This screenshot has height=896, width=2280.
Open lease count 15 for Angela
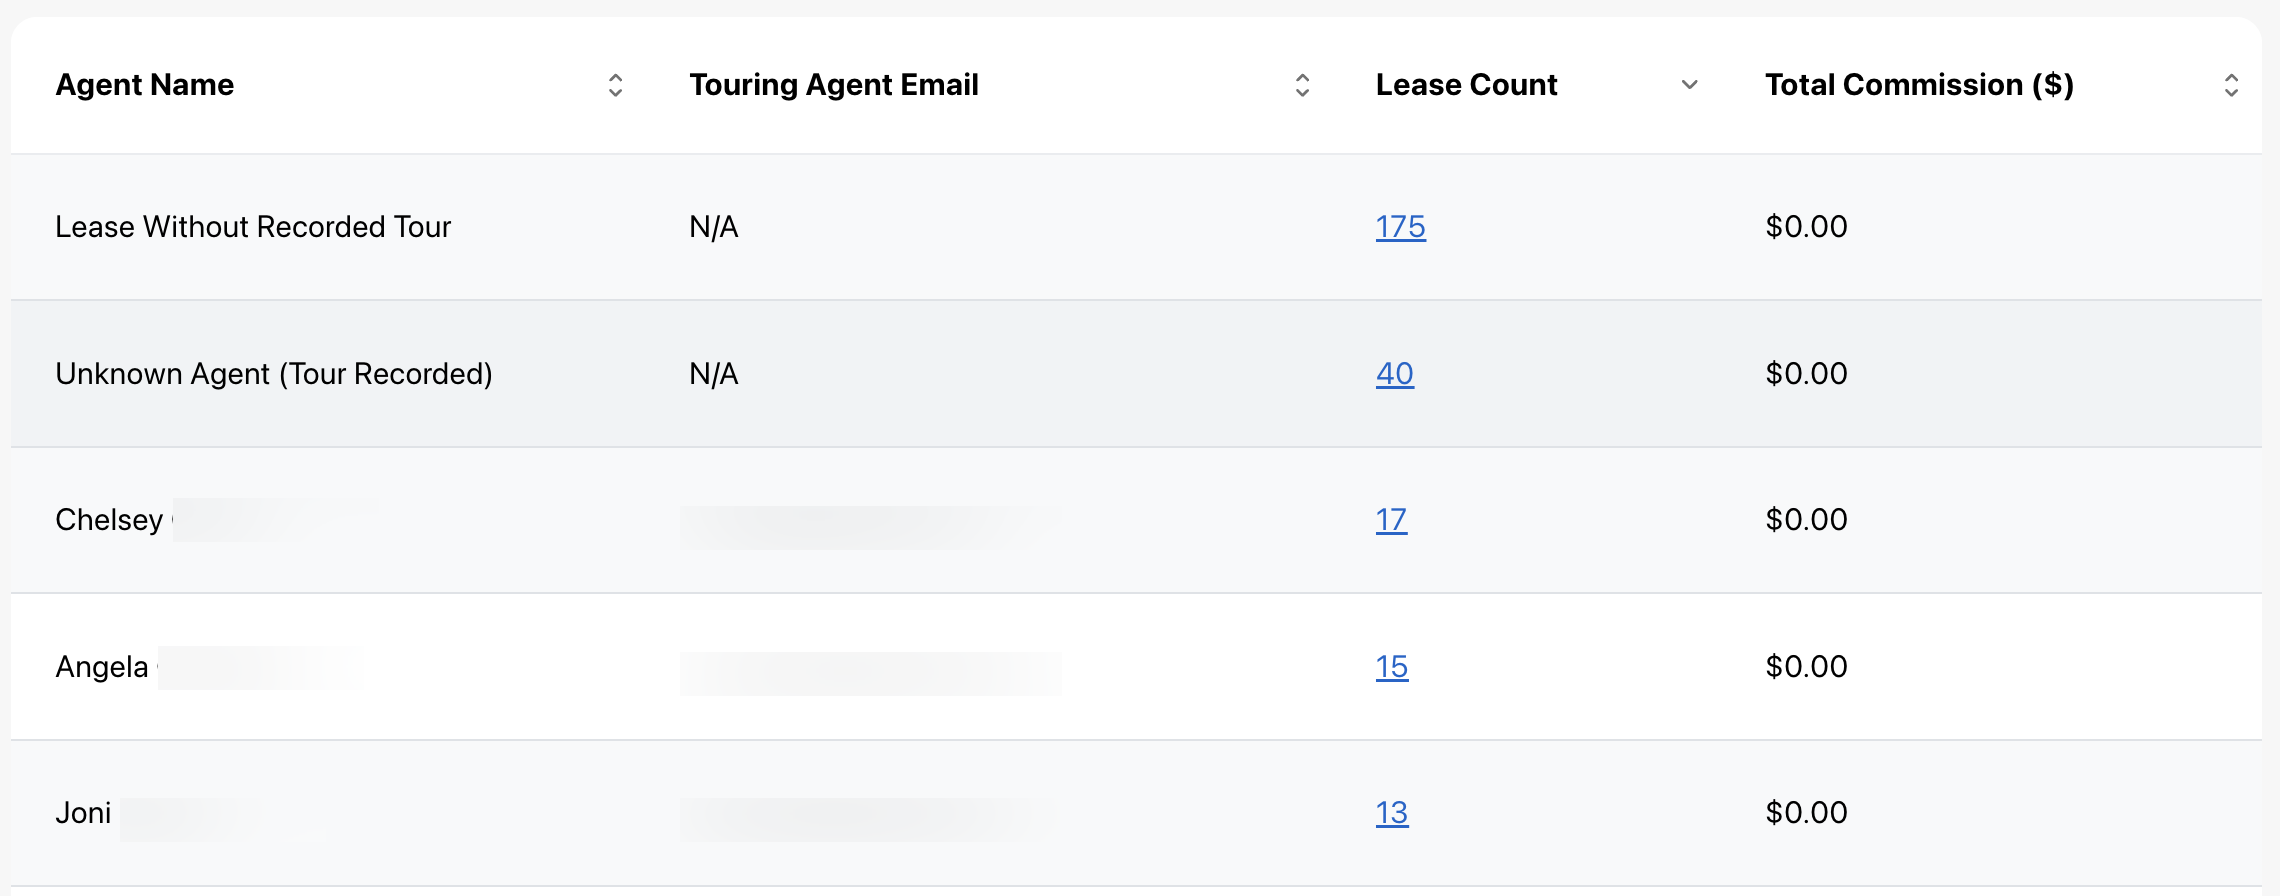click(x=1391, y=667)
